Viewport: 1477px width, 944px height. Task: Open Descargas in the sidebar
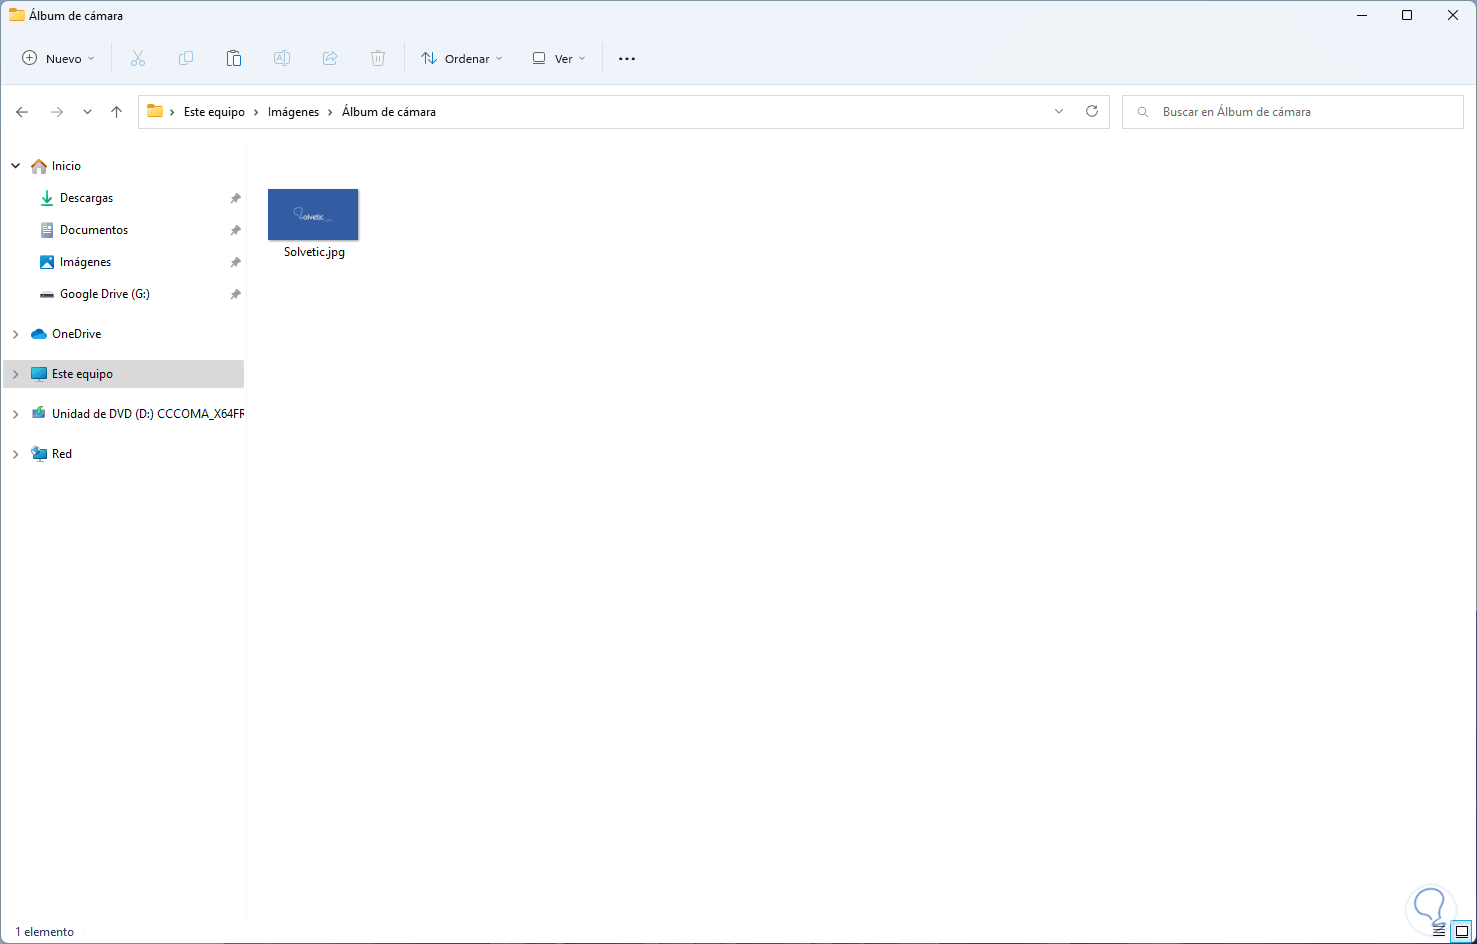(x=86, y=198)
